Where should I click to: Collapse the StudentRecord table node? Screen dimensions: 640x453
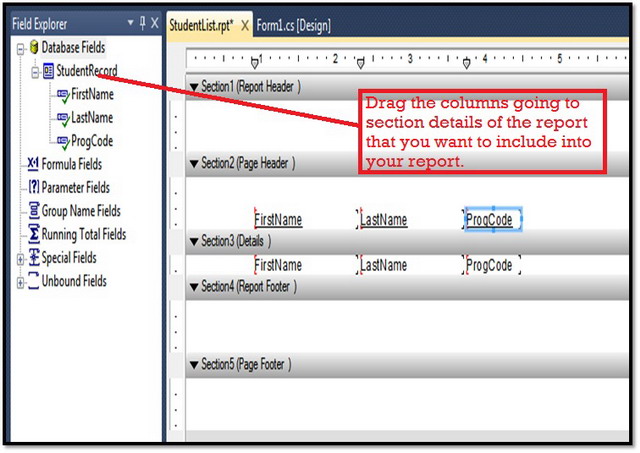point(36,73)
